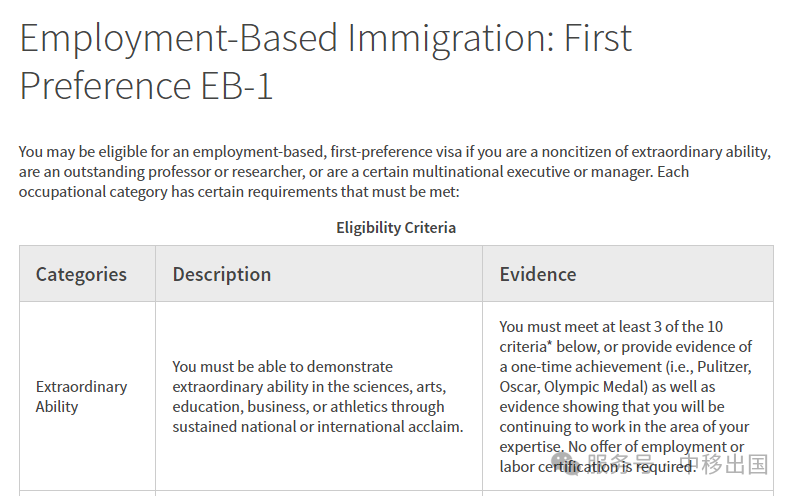
Task: Click the description text 'You must be able to demonstrate'
Action: 283,366
